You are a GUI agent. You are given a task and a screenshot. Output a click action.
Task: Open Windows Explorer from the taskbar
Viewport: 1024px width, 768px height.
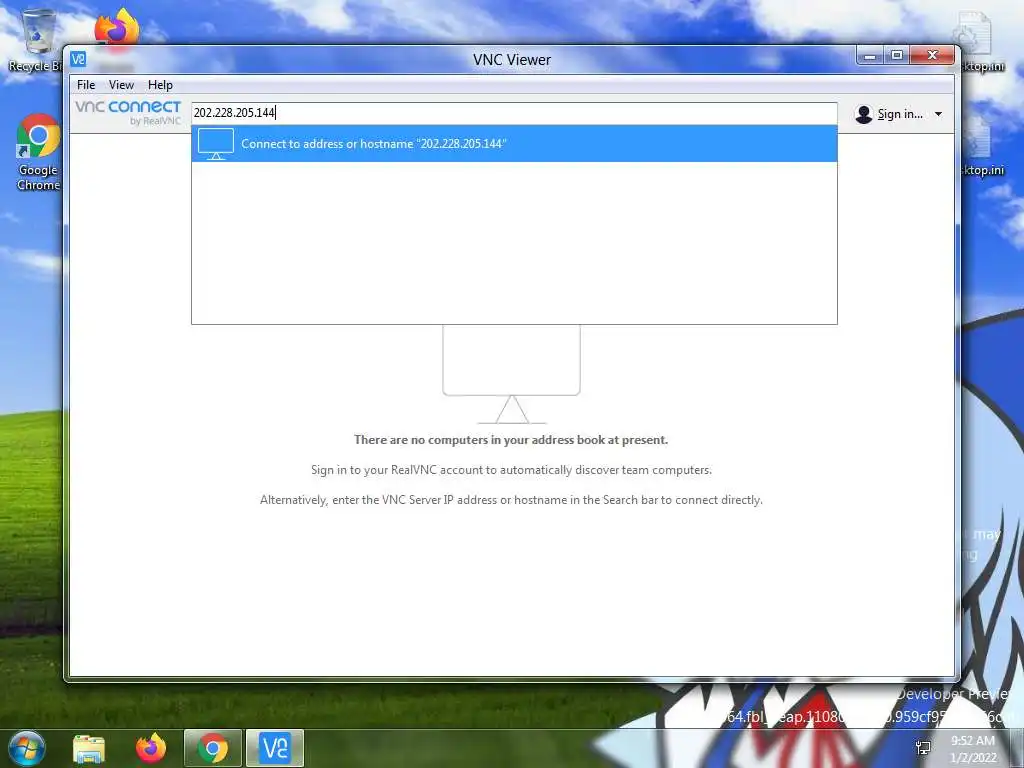pos(89,749)
